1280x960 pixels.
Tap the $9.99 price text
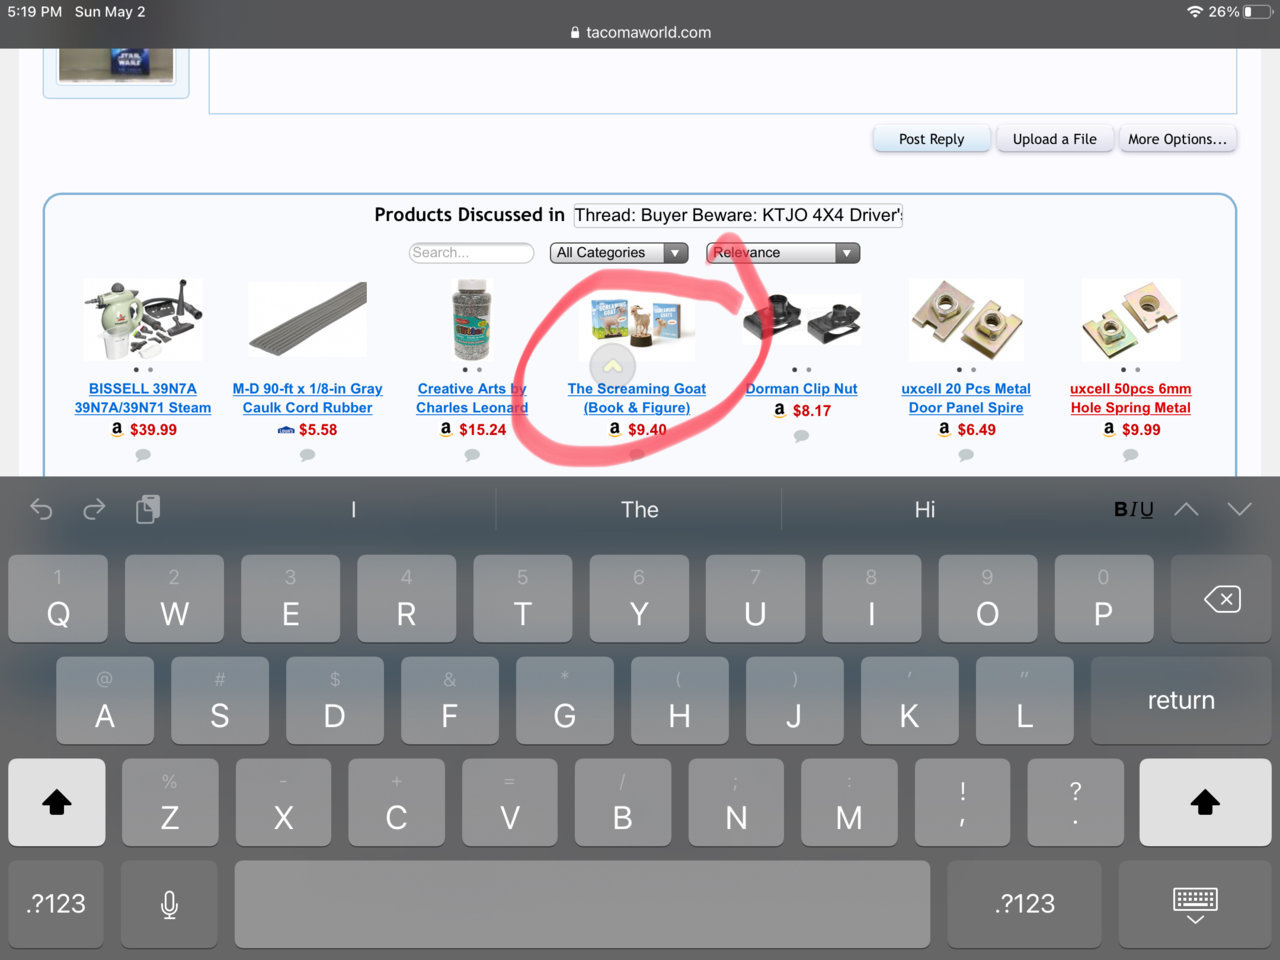(1141, 430)
